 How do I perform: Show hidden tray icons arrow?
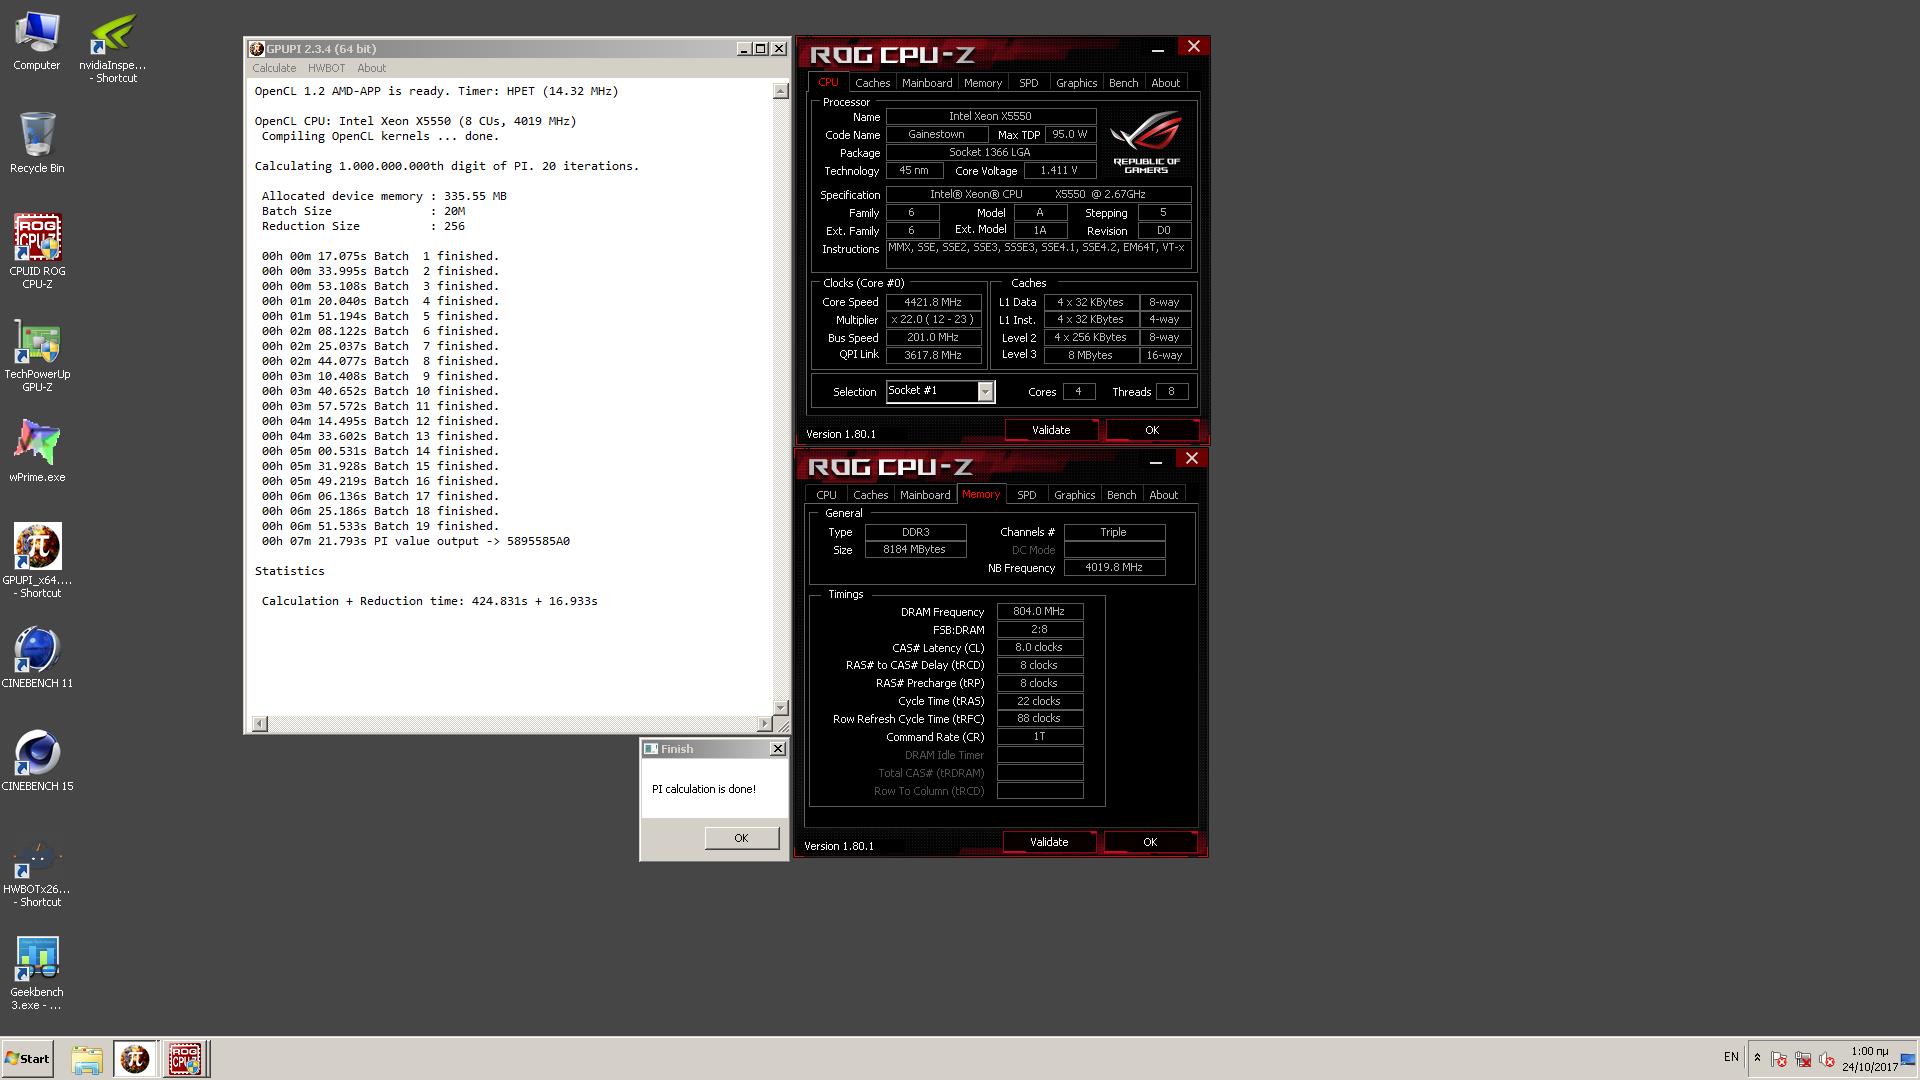pos(1757,1058)
